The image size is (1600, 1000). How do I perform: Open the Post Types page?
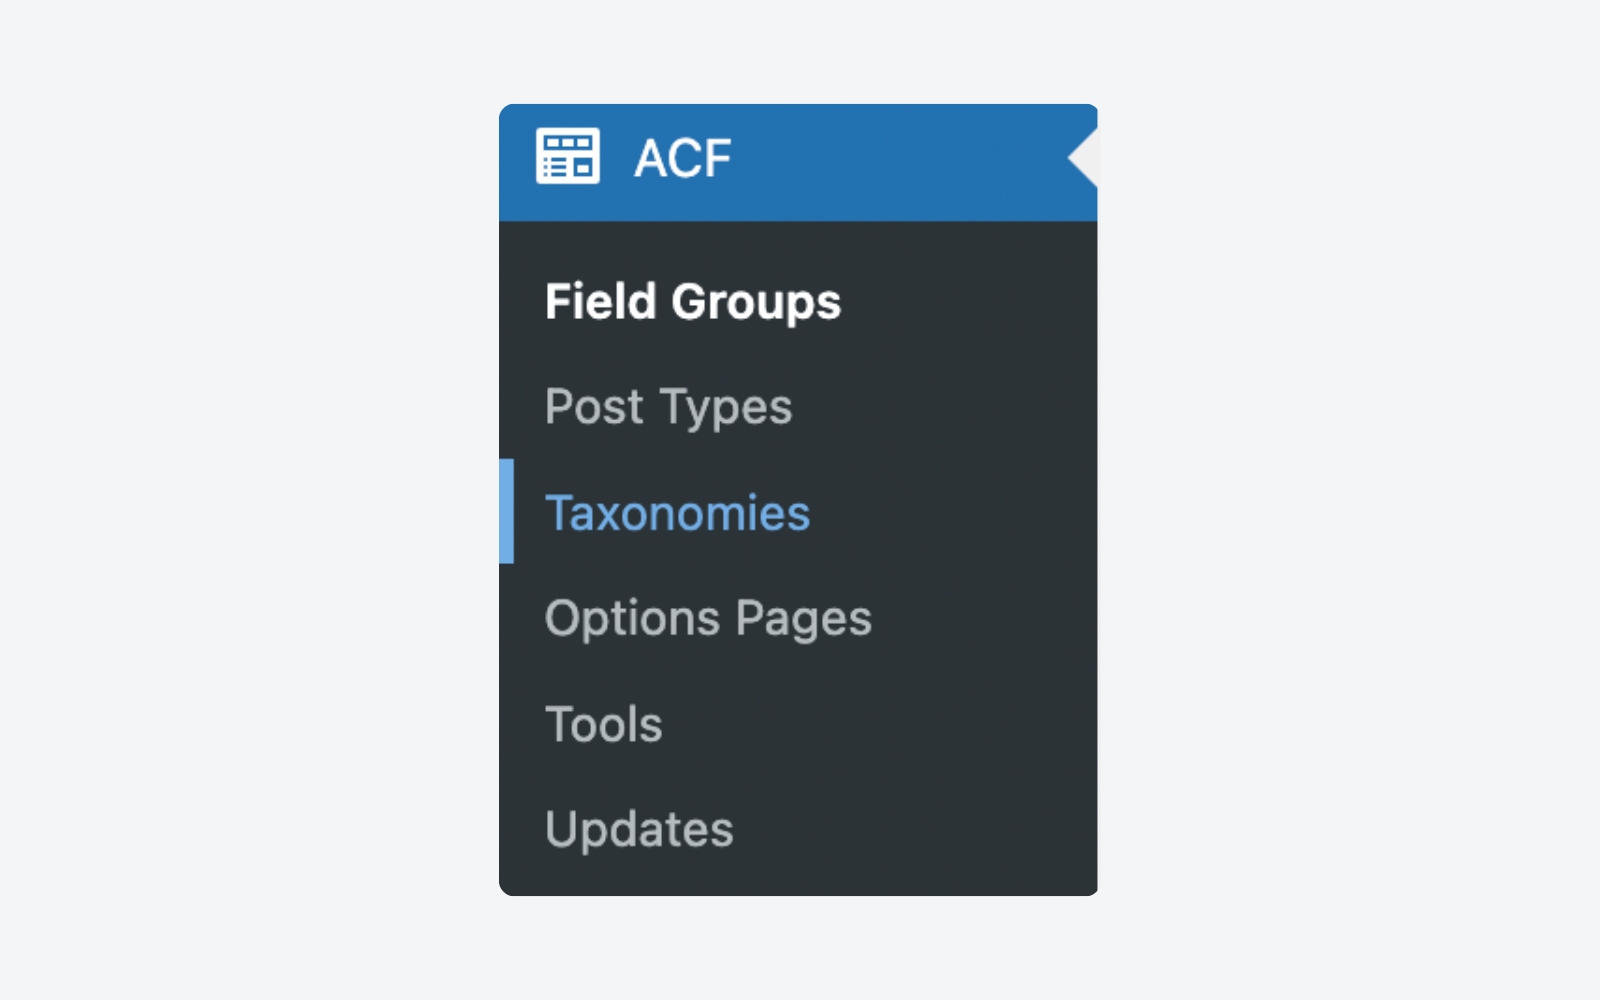(668, 407)
